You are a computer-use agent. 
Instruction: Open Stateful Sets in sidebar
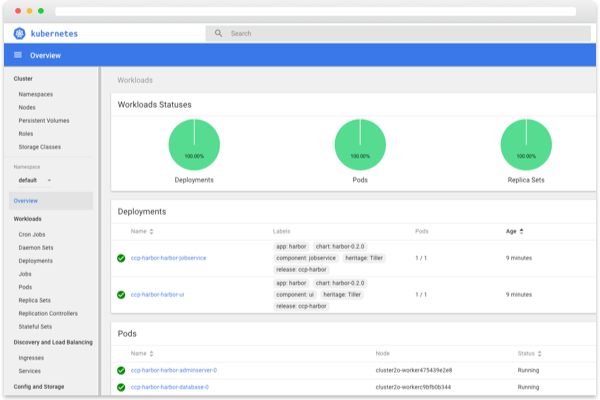[35, 327]
